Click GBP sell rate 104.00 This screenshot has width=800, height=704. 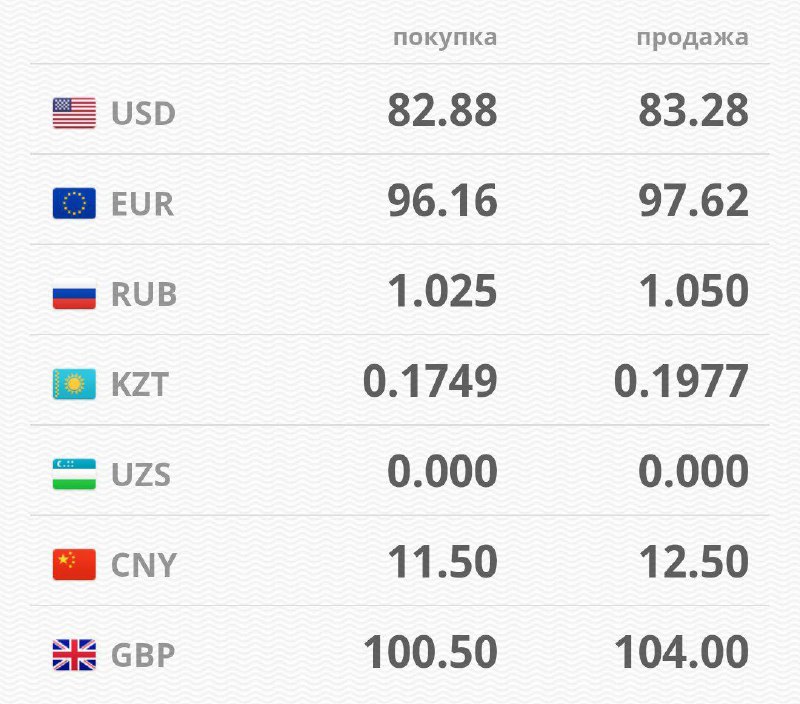681,653
